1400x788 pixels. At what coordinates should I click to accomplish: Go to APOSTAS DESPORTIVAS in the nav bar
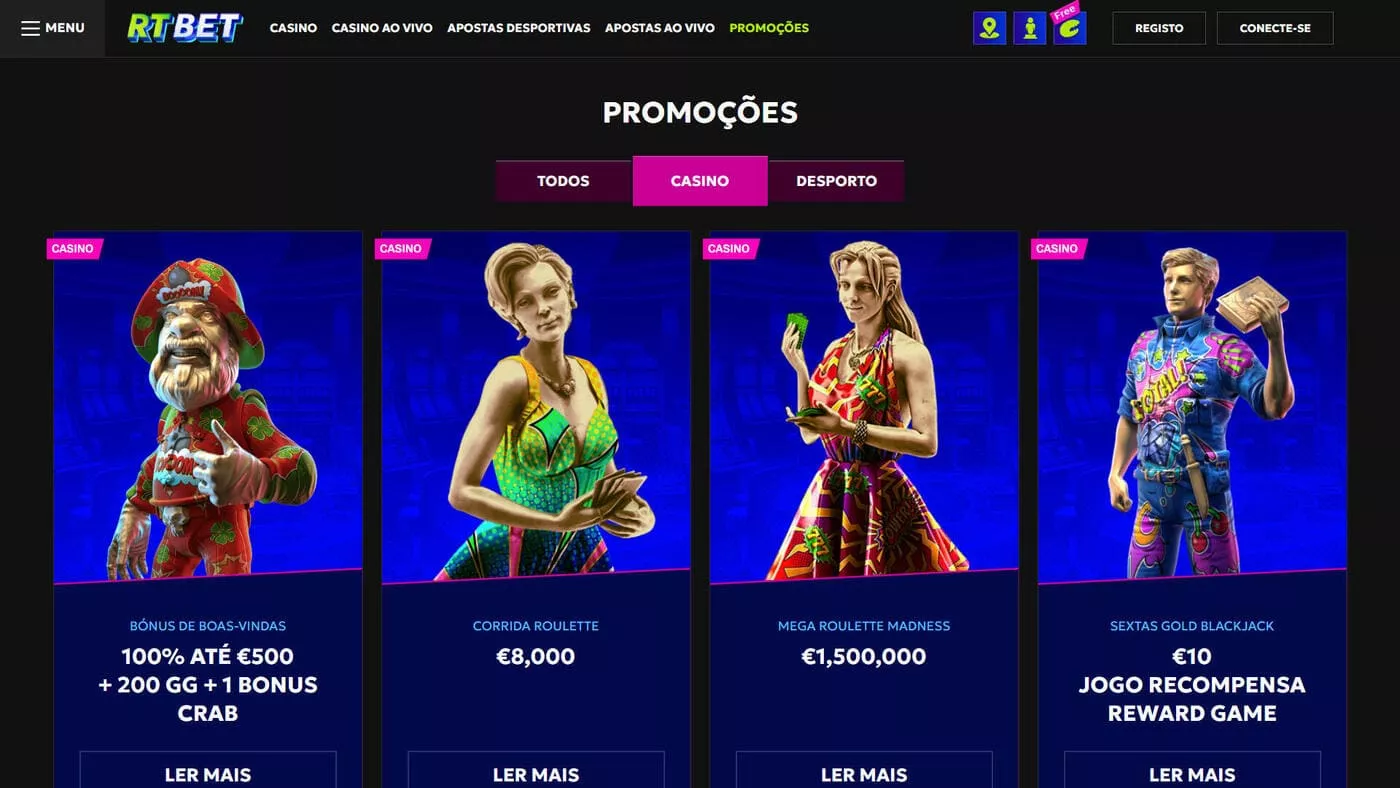click(x=519, y=28)
